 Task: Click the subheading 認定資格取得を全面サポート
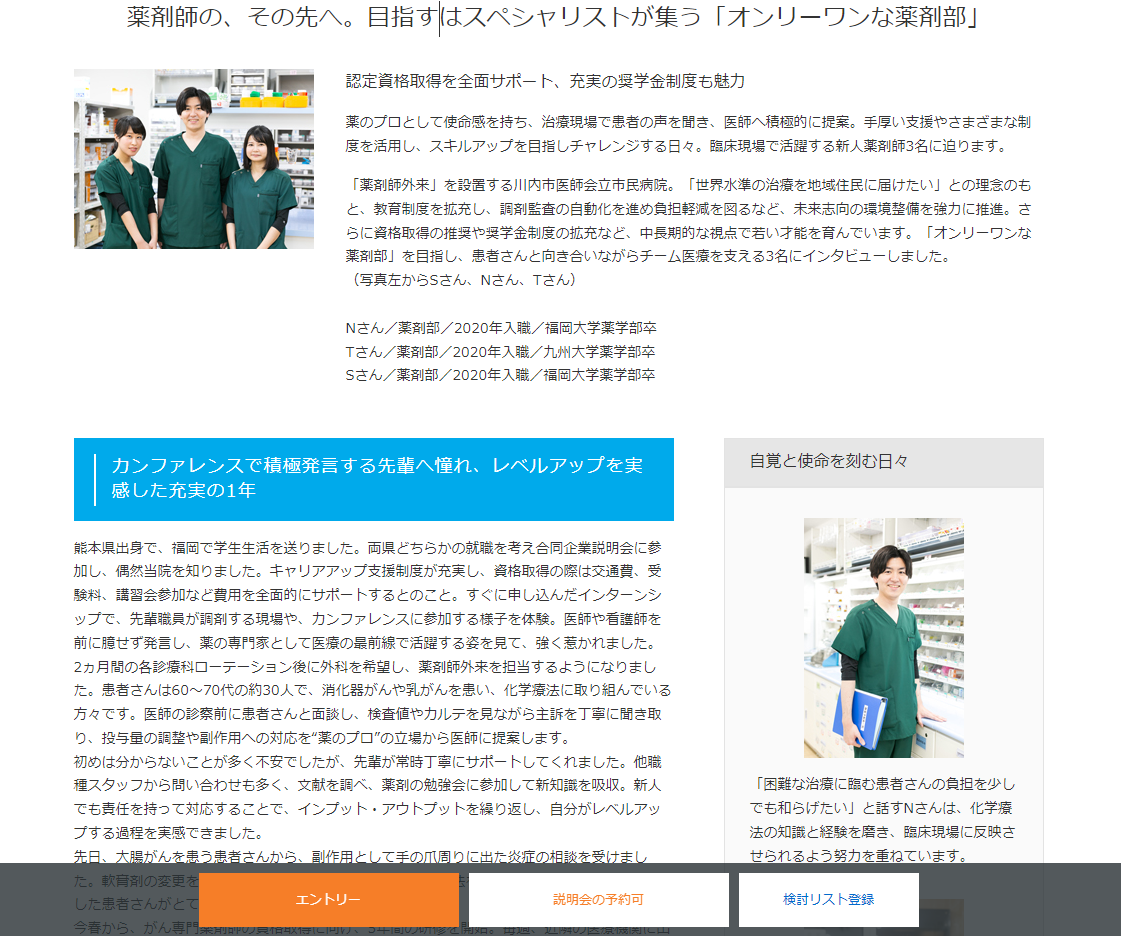[x=545, y=82]
